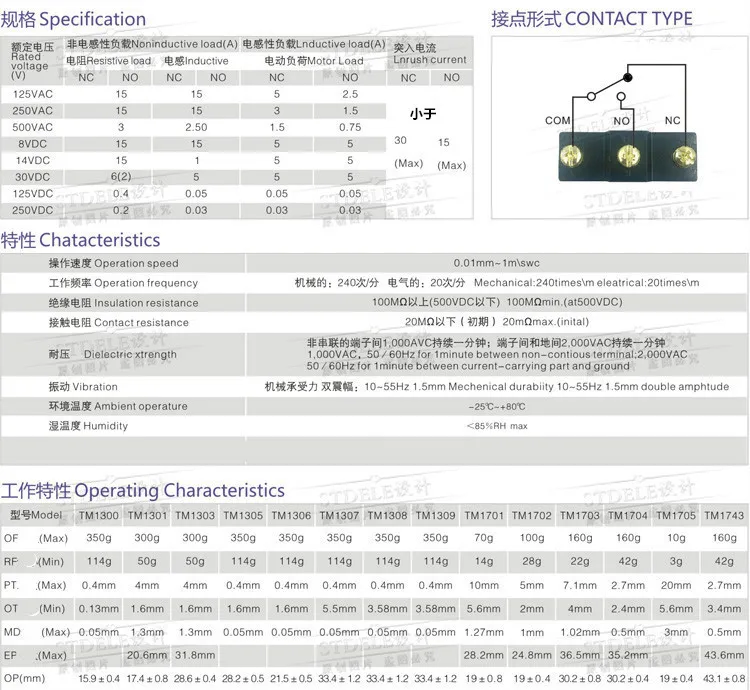
Task: Click the 电阻Resistive load column header
Action: click(109, 61)
